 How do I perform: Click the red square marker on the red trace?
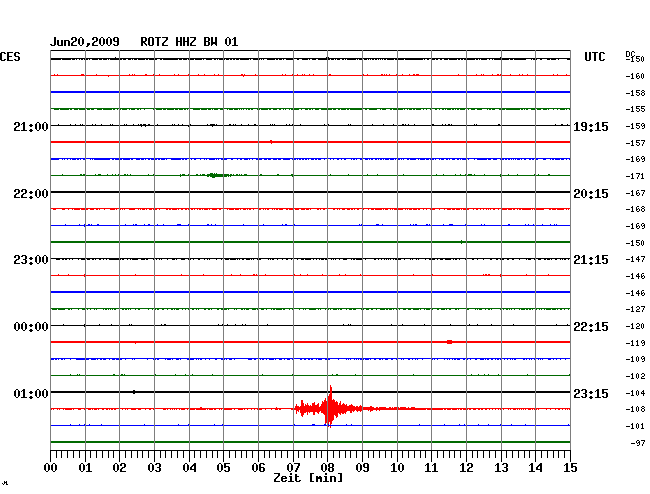click(449, 342)
